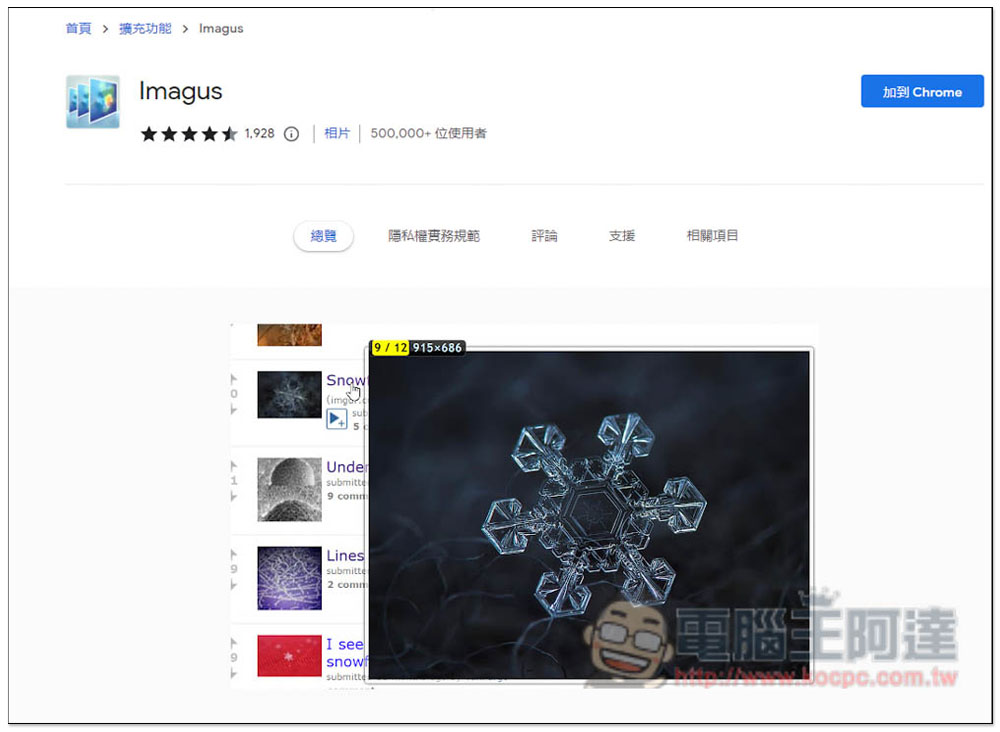
Task: Downvote the Under post arrow
Action: pyautogui.click(x=233, y=497)
